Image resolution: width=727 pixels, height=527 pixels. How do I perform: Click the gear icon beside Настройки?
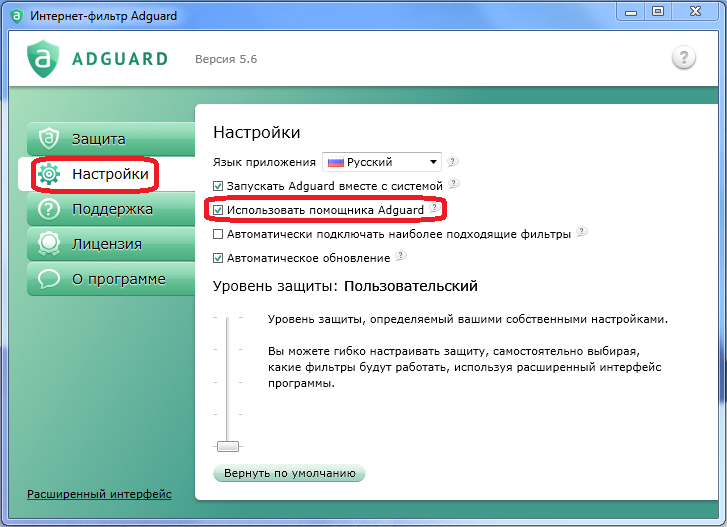49,174
